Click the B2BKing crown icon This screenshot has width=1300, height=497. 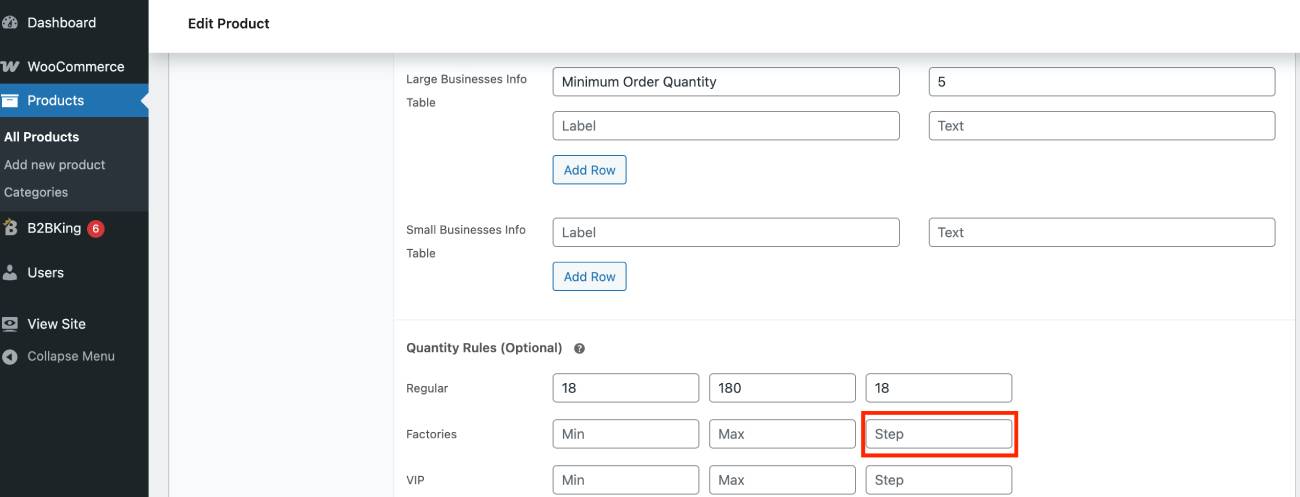click(x=10, y=228)
